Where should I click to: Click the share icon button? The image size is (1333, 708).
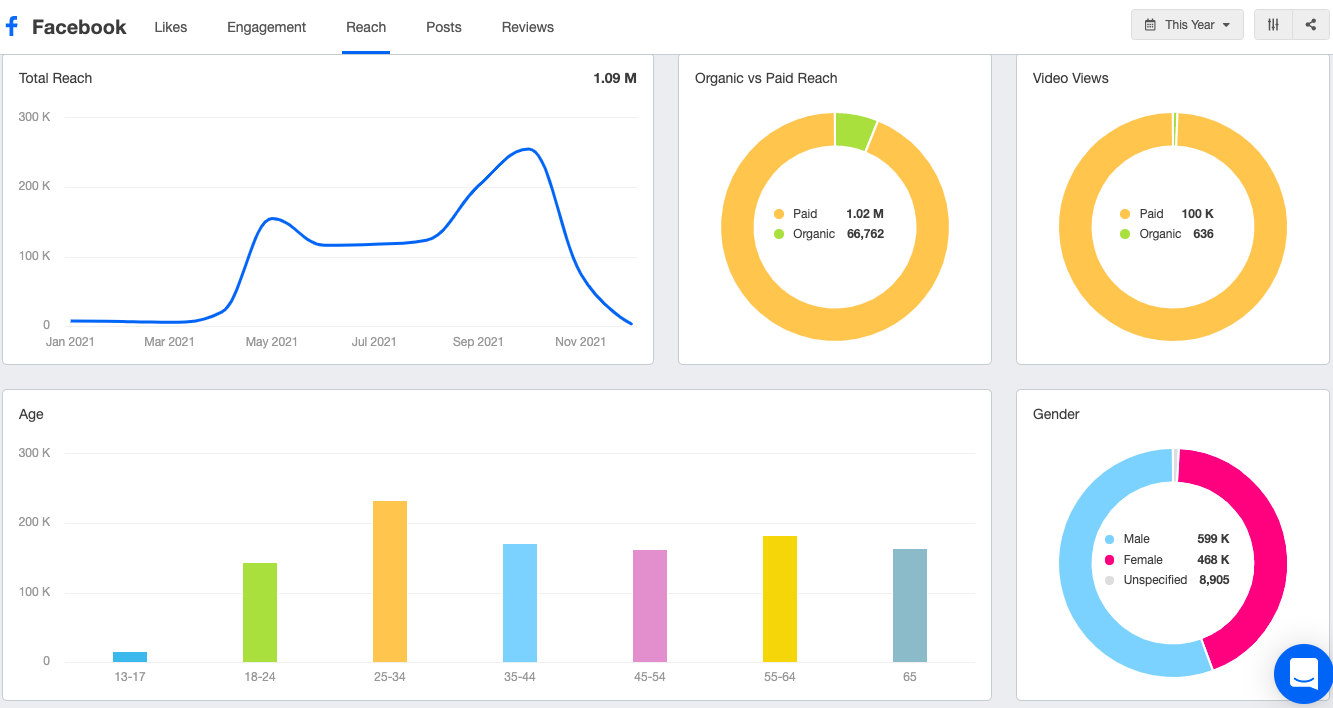[1310, 25]
